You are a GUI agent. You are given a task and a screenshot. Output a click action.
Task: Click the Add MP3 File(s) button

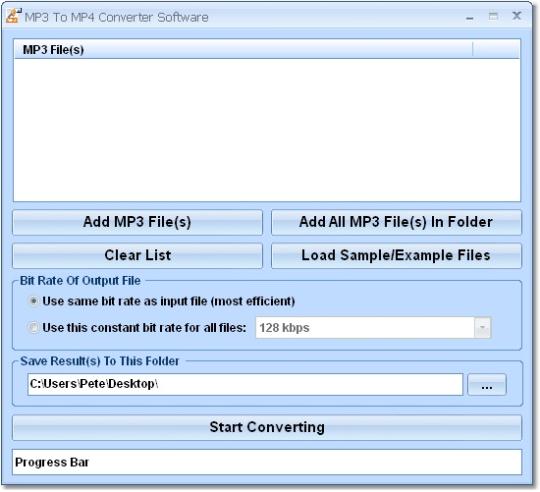click(137, 222)
